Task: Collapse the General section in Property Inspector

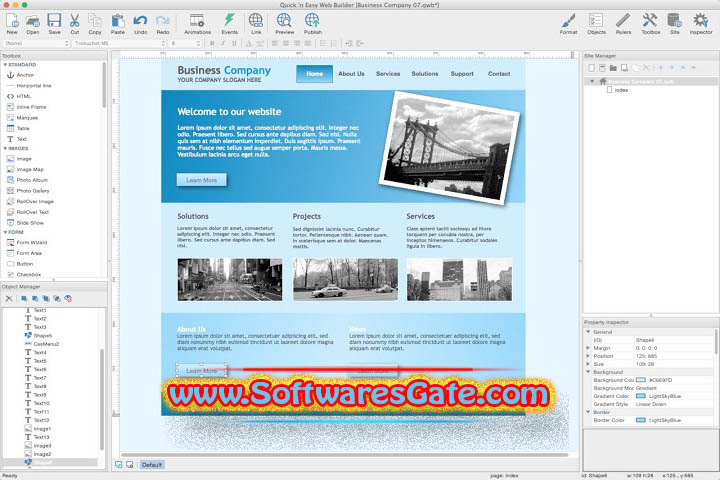Action: pyautogui.click(x=588, y=332)
